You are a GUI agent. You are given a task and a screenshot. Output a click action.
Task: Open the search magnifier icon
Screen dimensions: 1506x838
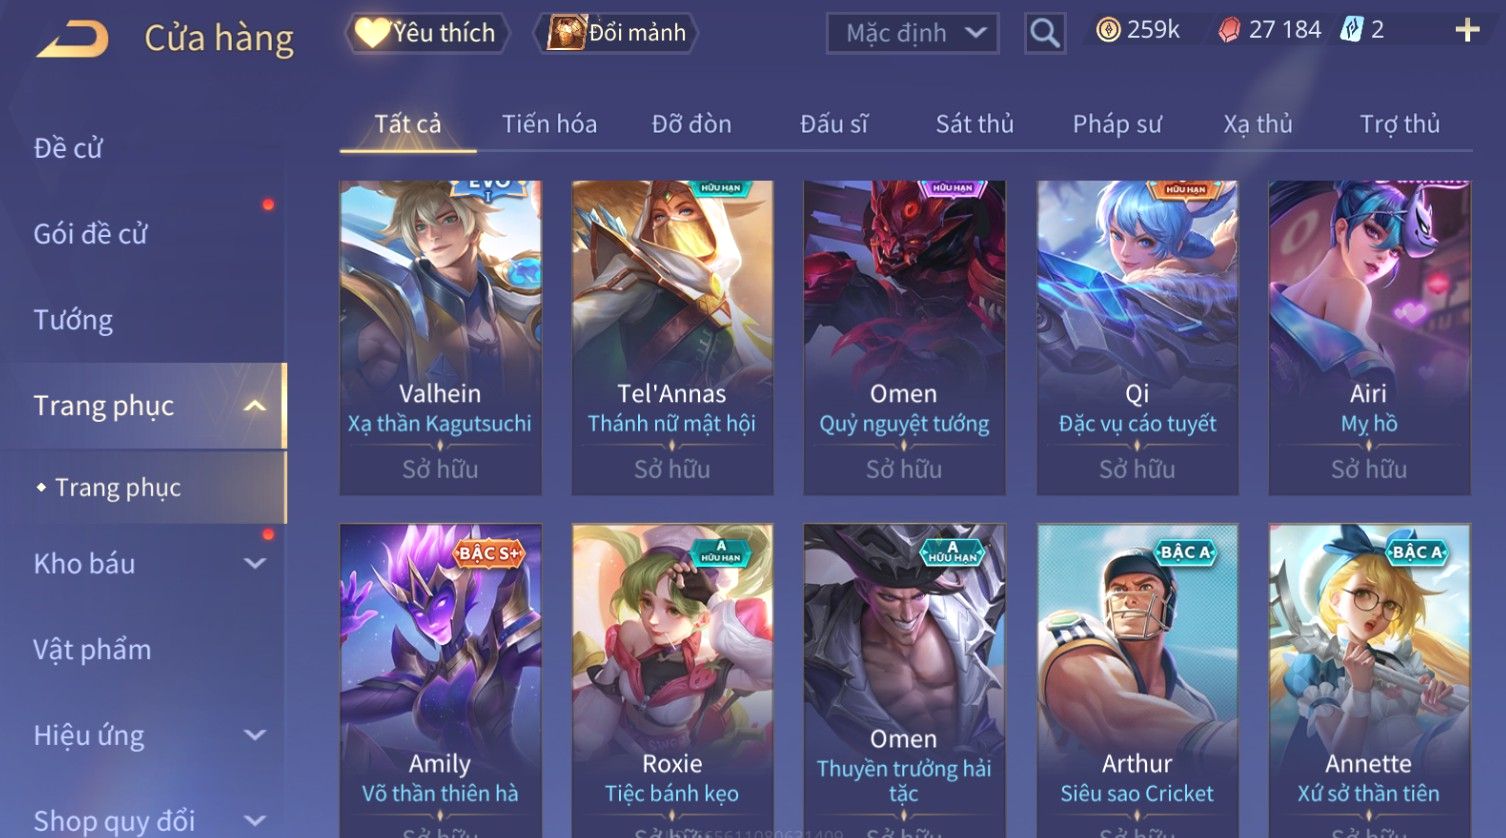tap(1045, 33)
